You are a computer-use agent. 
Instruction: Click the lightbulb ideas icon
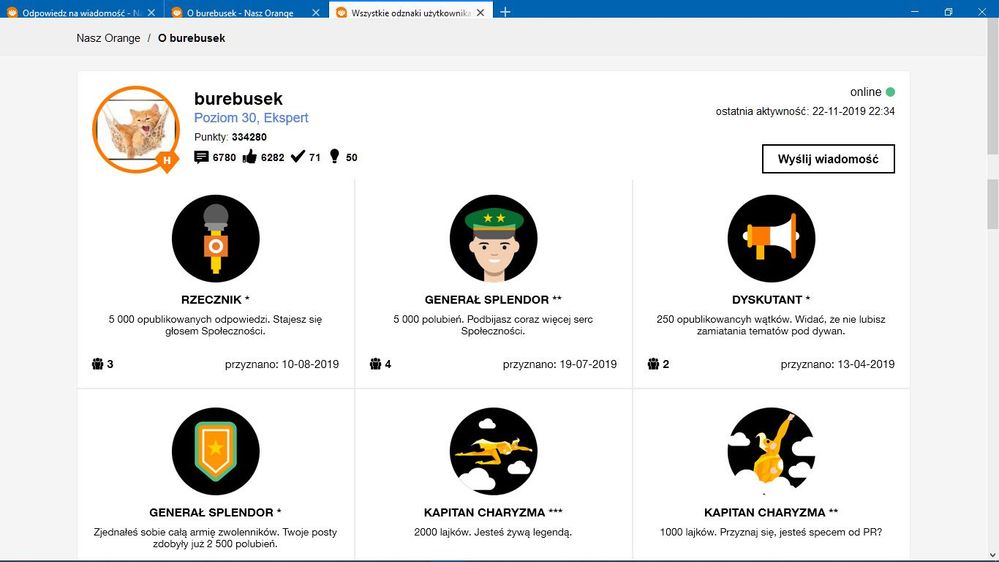334,157
